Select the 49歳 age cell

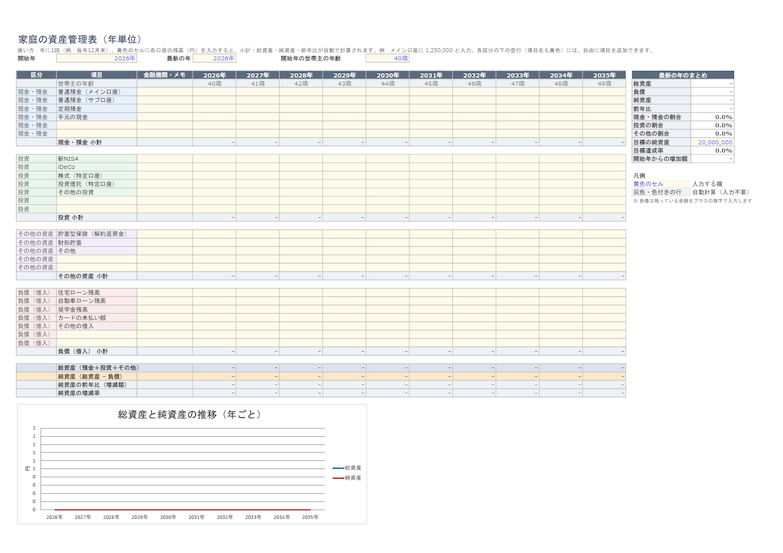pos(604,83)
